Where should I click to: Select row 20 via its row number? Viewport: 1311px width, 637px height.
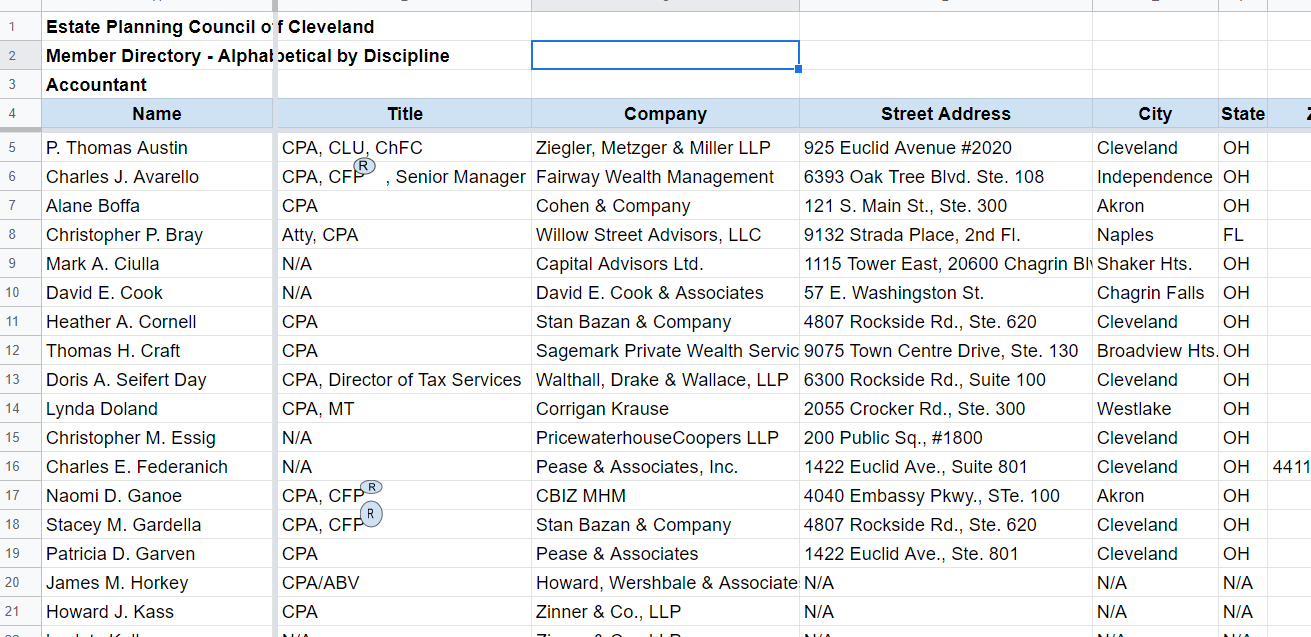[12, 583]
